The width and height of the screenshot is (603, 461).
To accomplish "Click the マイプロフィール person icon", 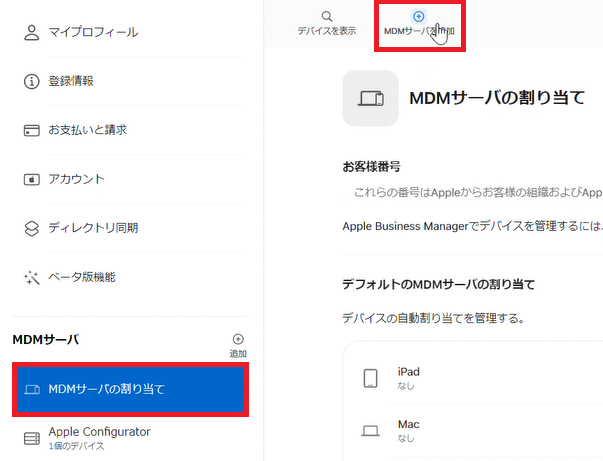I will 32,33.
